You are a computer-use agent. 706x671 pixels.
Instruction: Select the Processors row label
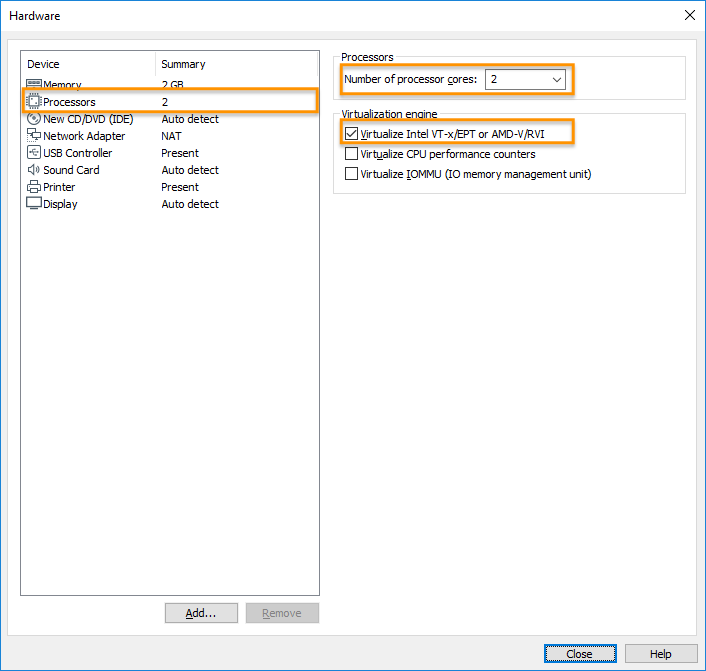[69, 102]
